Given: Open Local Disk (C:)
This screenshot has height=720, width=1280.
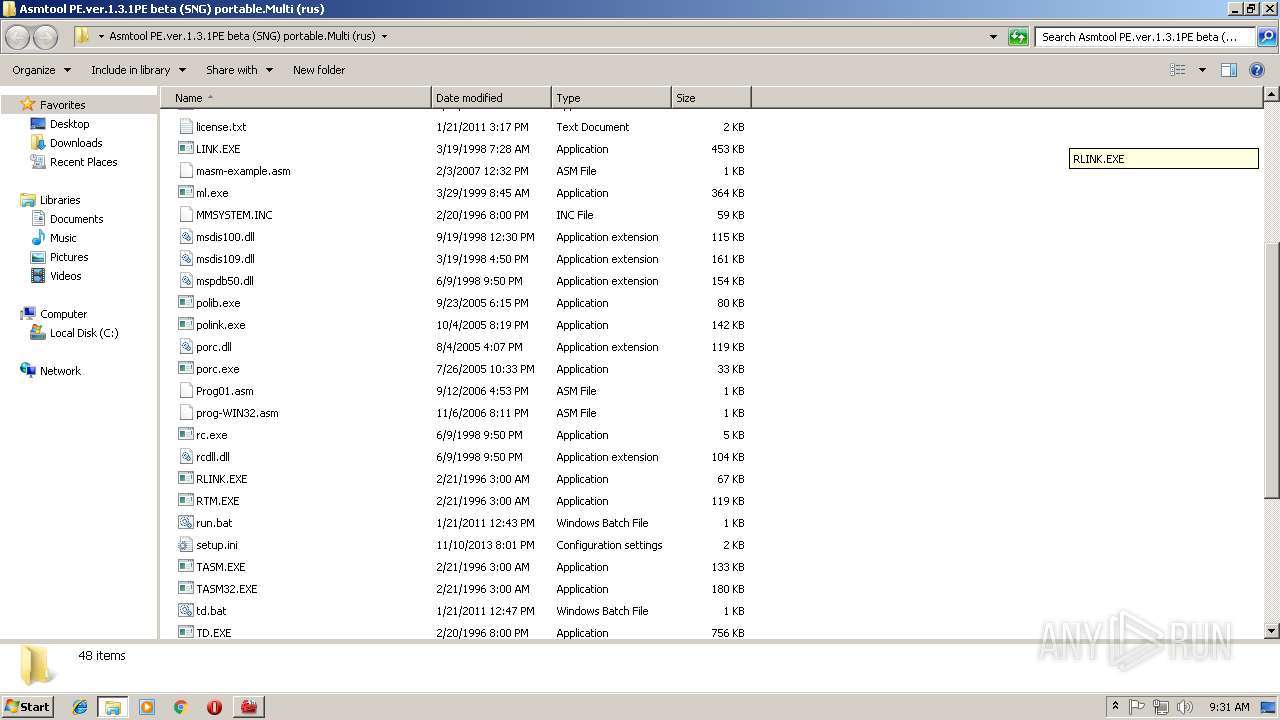Looking at the screenshot, I should pyautogui.click(x=84, y=333).
